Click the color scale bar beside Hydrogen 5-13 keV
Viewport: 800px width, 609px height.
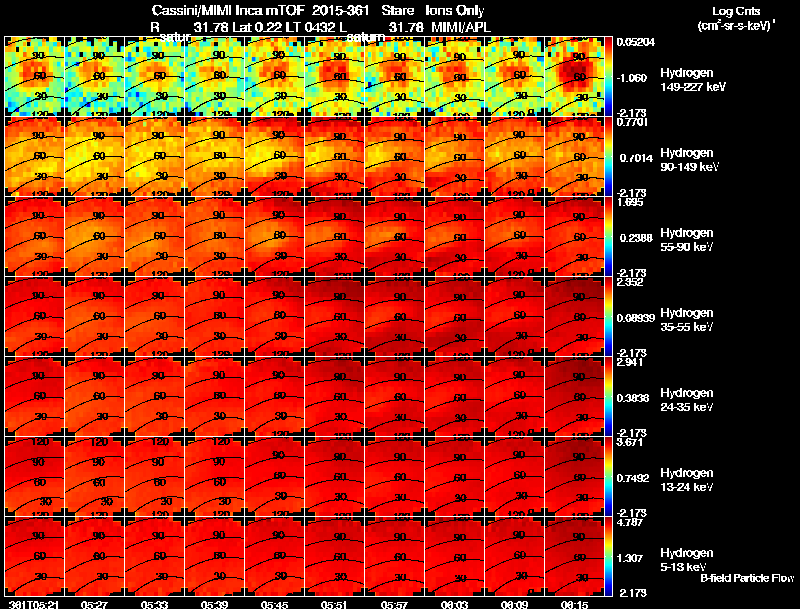608,556
